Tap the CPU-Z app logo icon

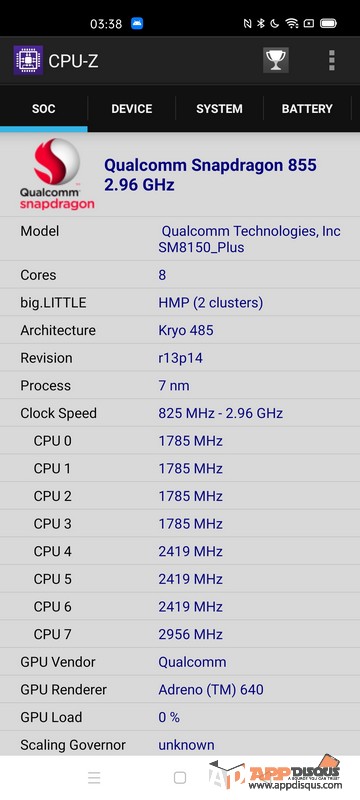coord(28,61)
